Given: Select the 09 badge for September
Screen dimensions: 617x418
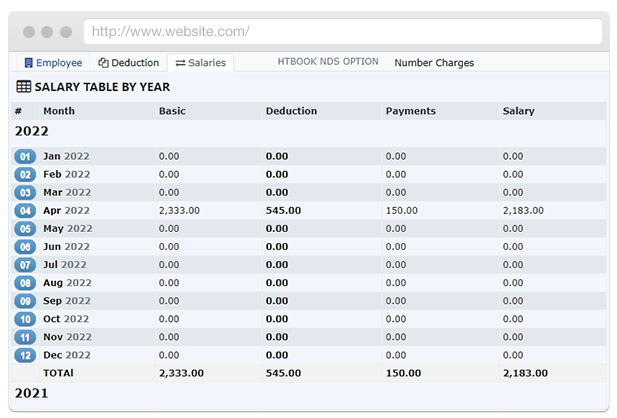Looking at the screenshot, I should coord(26,301).
